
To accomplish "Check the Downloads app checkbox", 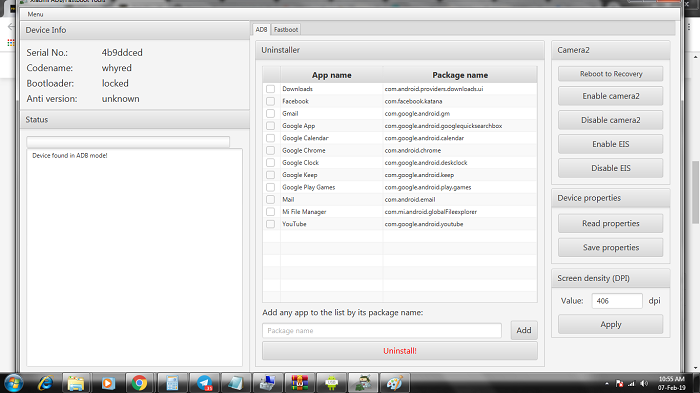I will (x=271, y=89).
